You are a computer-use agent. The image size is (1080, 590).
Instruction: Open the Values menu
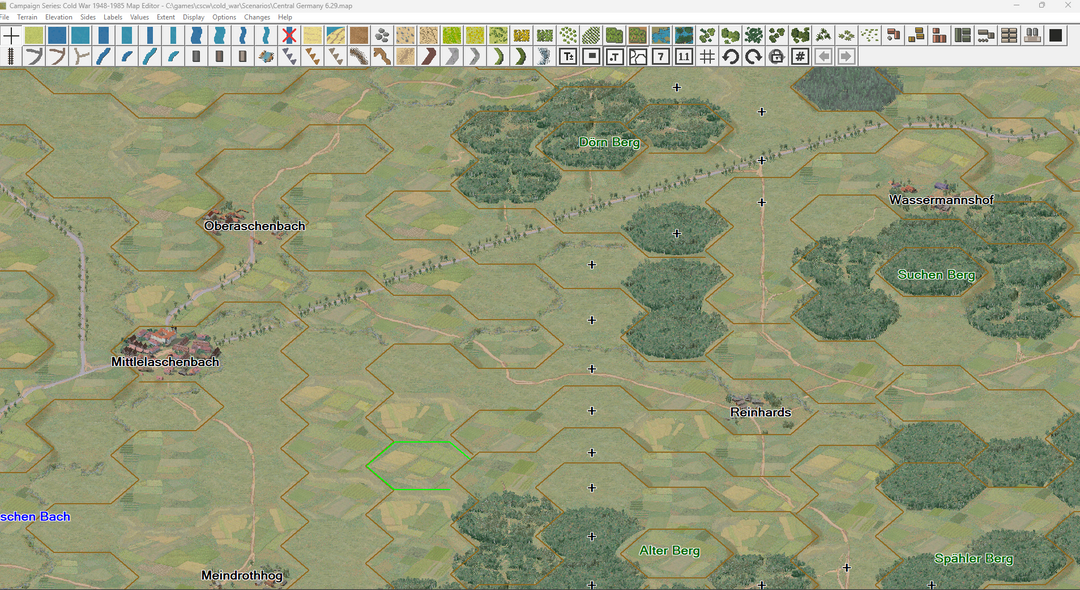pos(139,17)
